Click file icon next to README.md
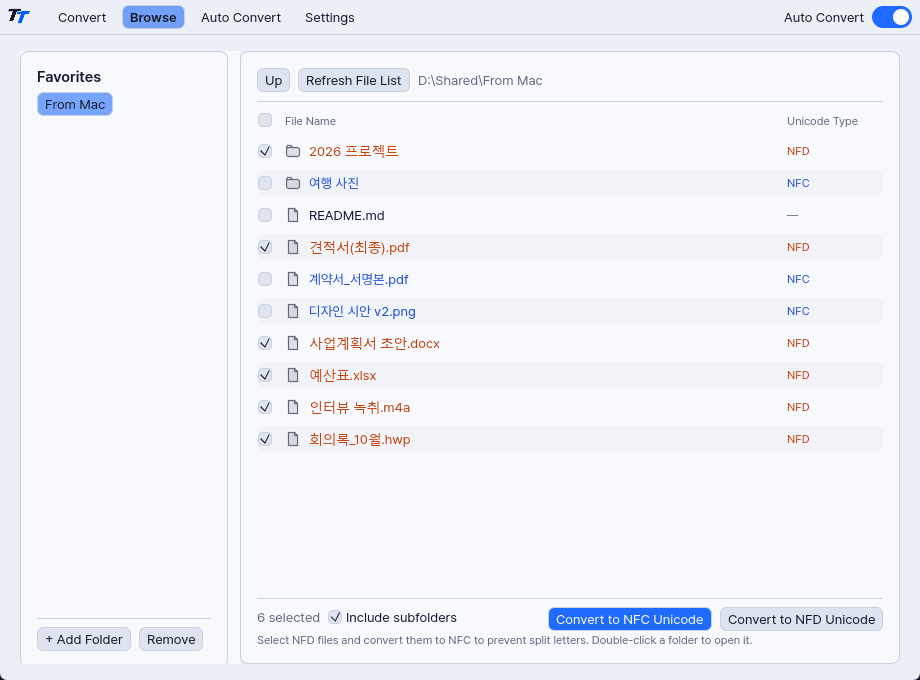This screenshot has width=920, height=680. tap(293, 215)
